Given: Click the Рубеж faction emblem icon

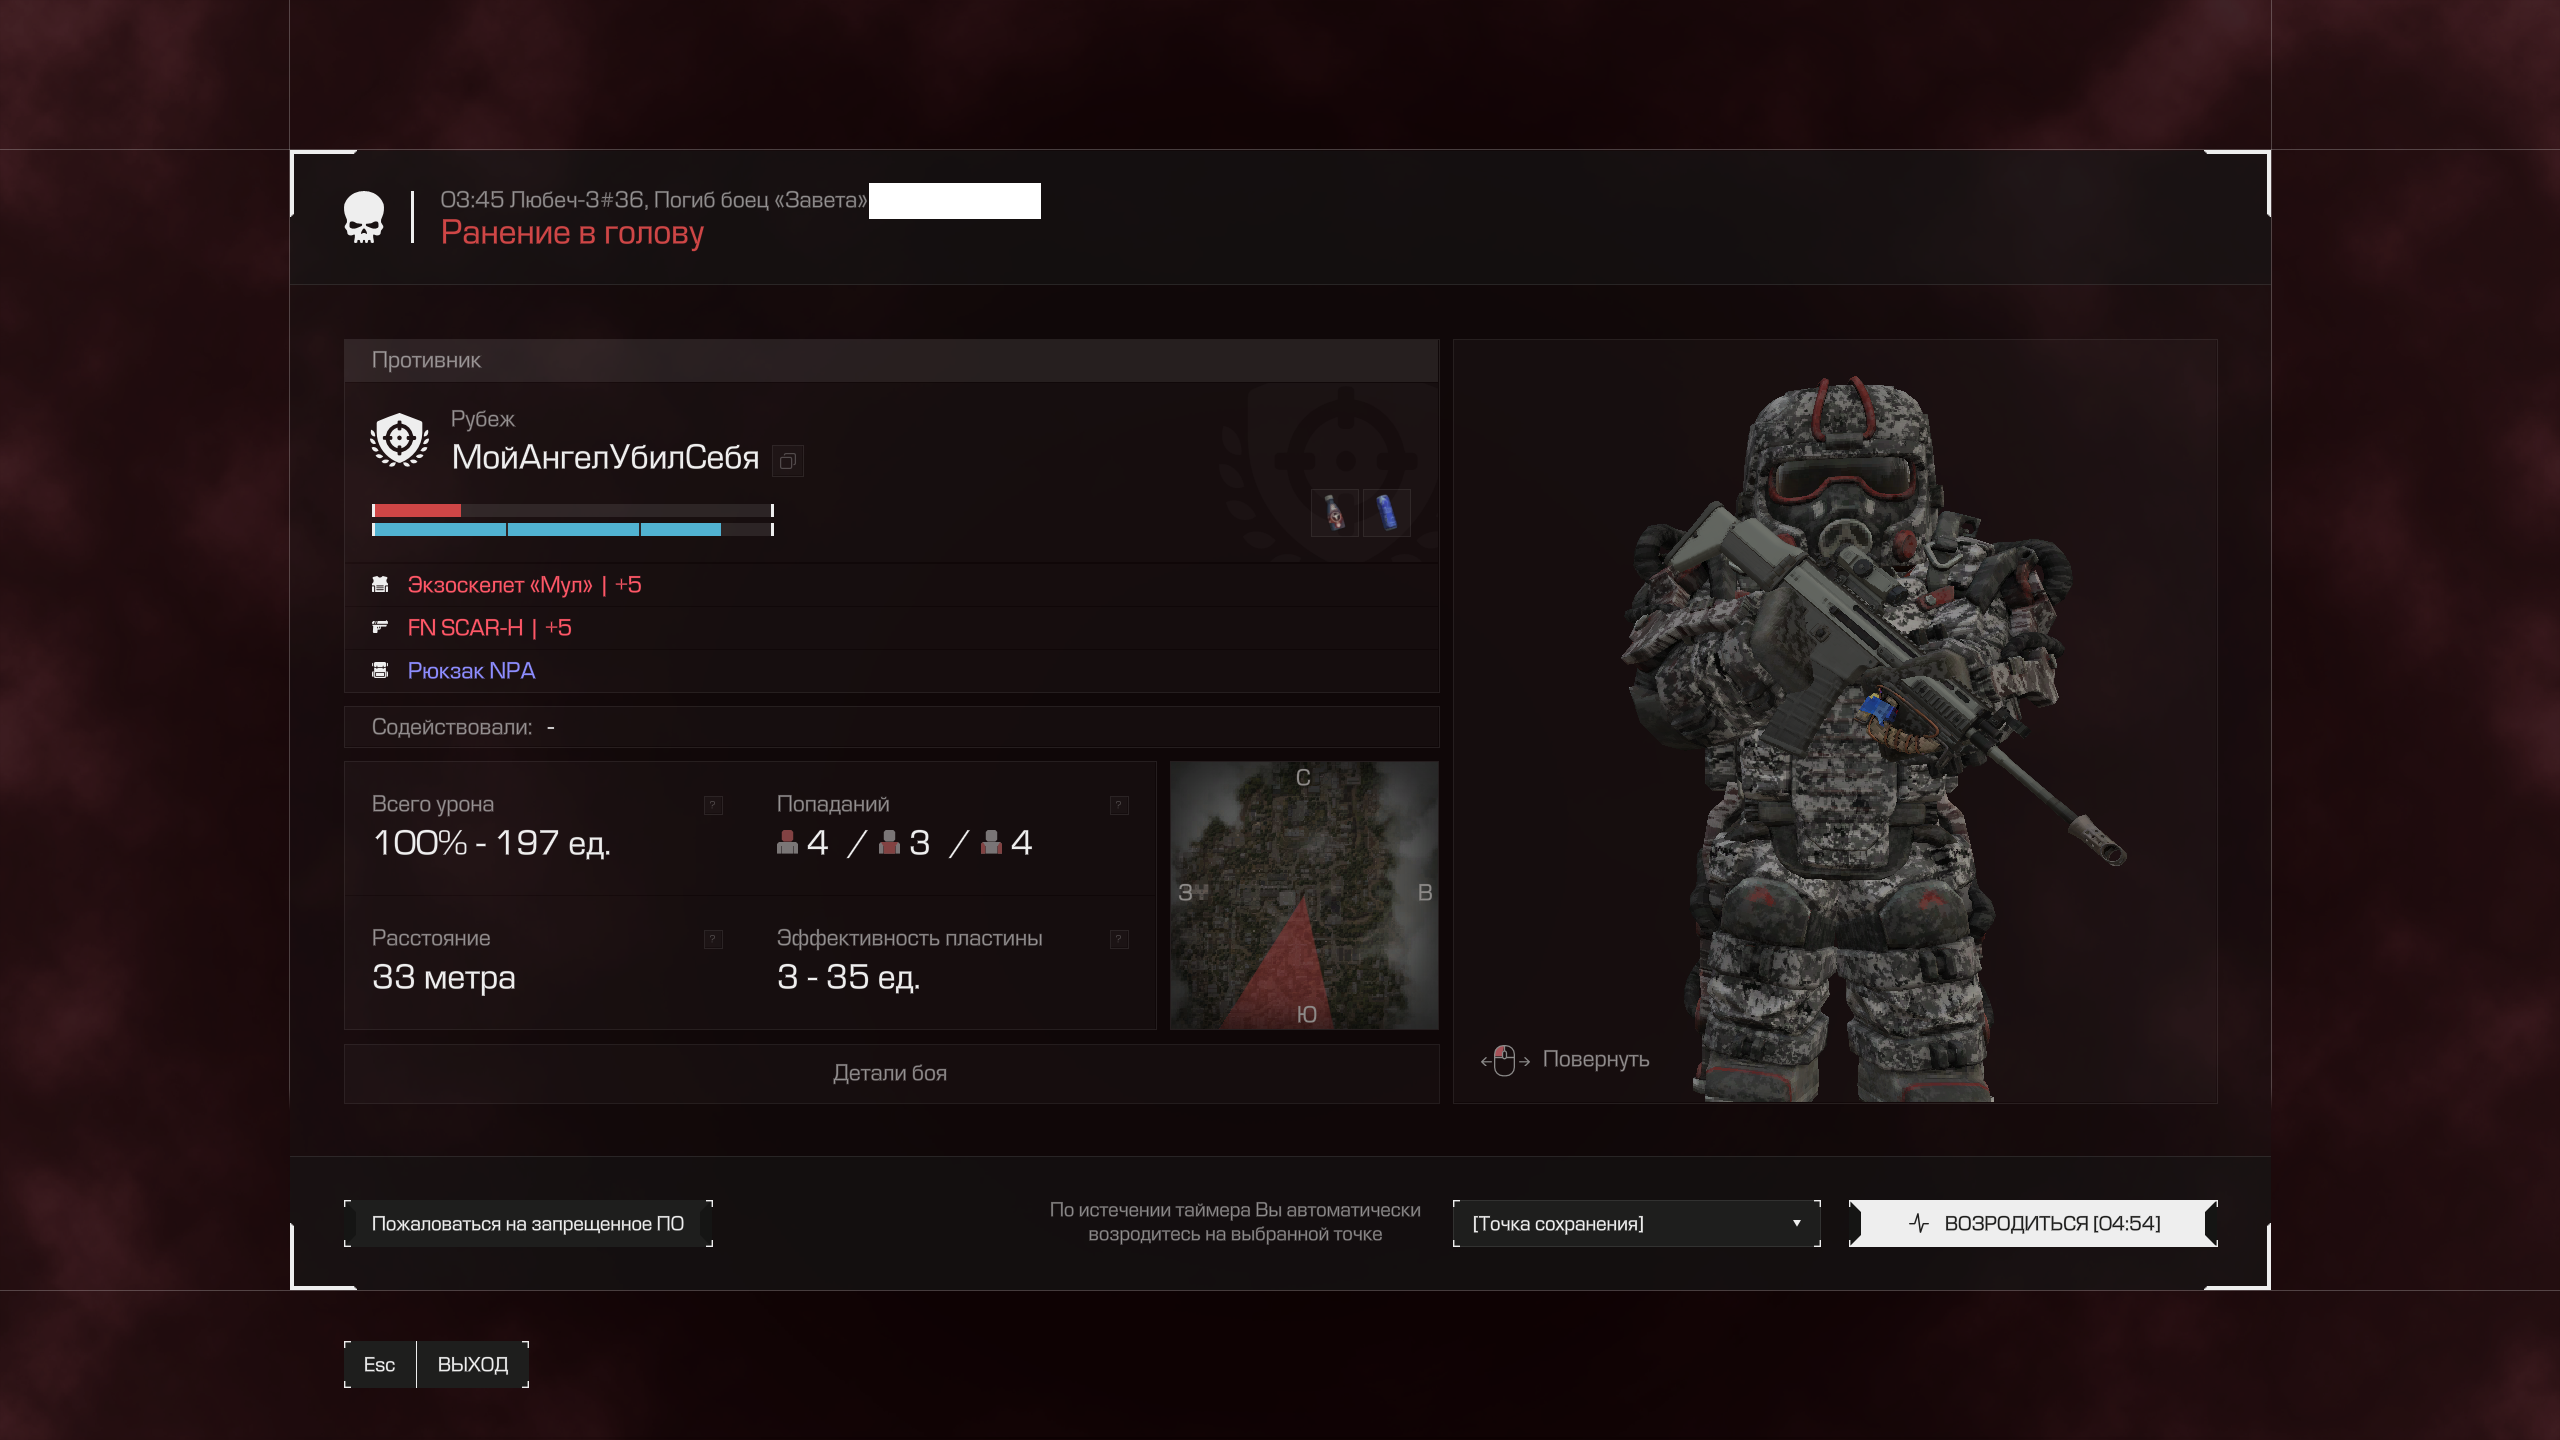Looking at the screenshot, I should [x=399, y=440].
